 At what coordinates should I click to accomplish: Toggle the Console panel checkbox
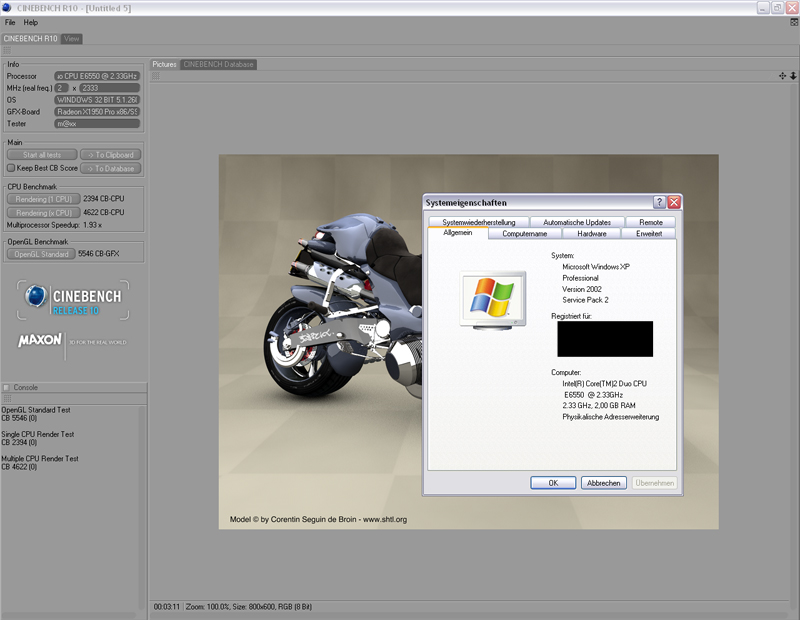(x=7, y=388)
